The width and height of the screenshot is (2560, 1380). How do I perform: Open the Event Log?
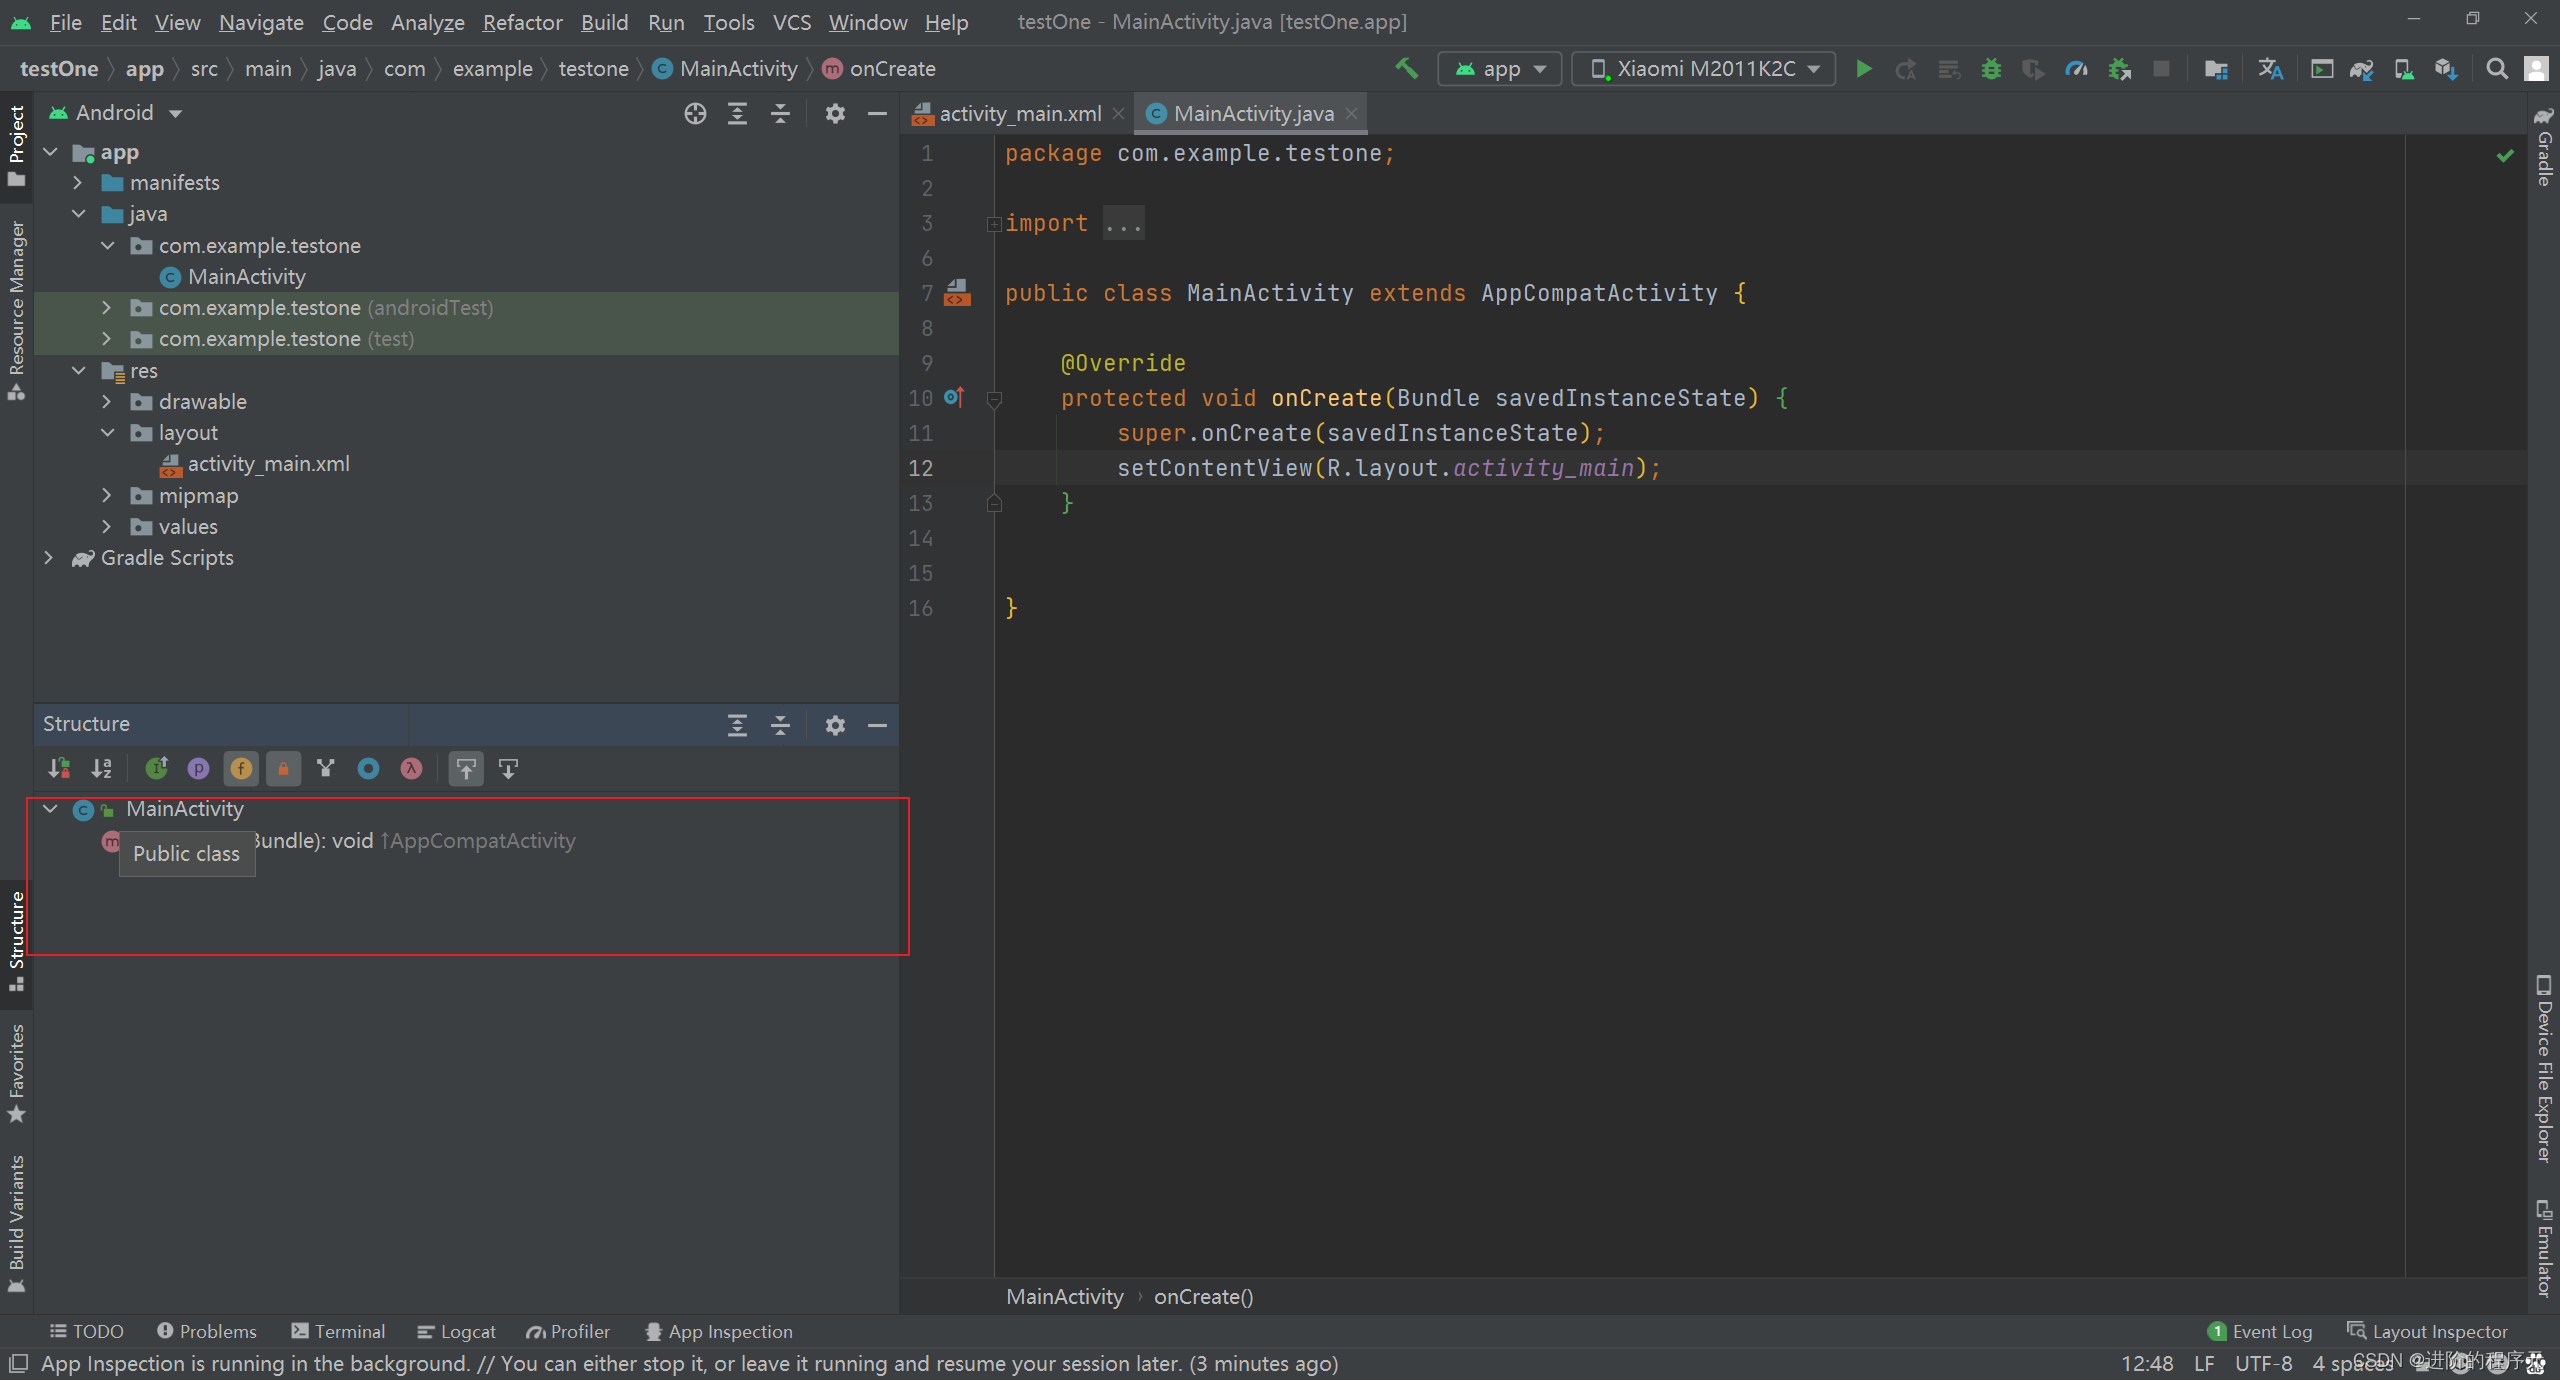click(x=2260, y=1332)
